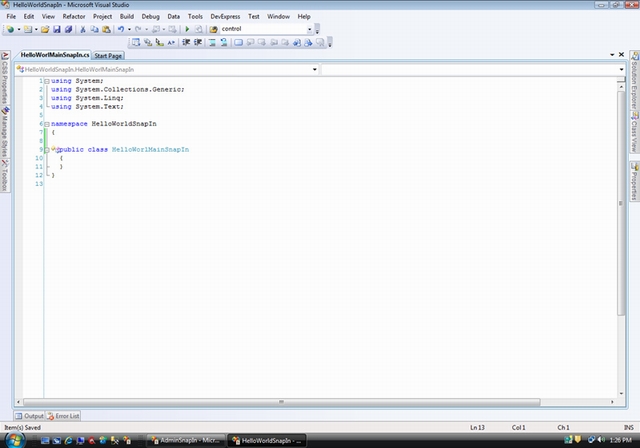Expand the Toolbox side tab
The height and width of the screenshot is (448, 640).
click(4, 175)
